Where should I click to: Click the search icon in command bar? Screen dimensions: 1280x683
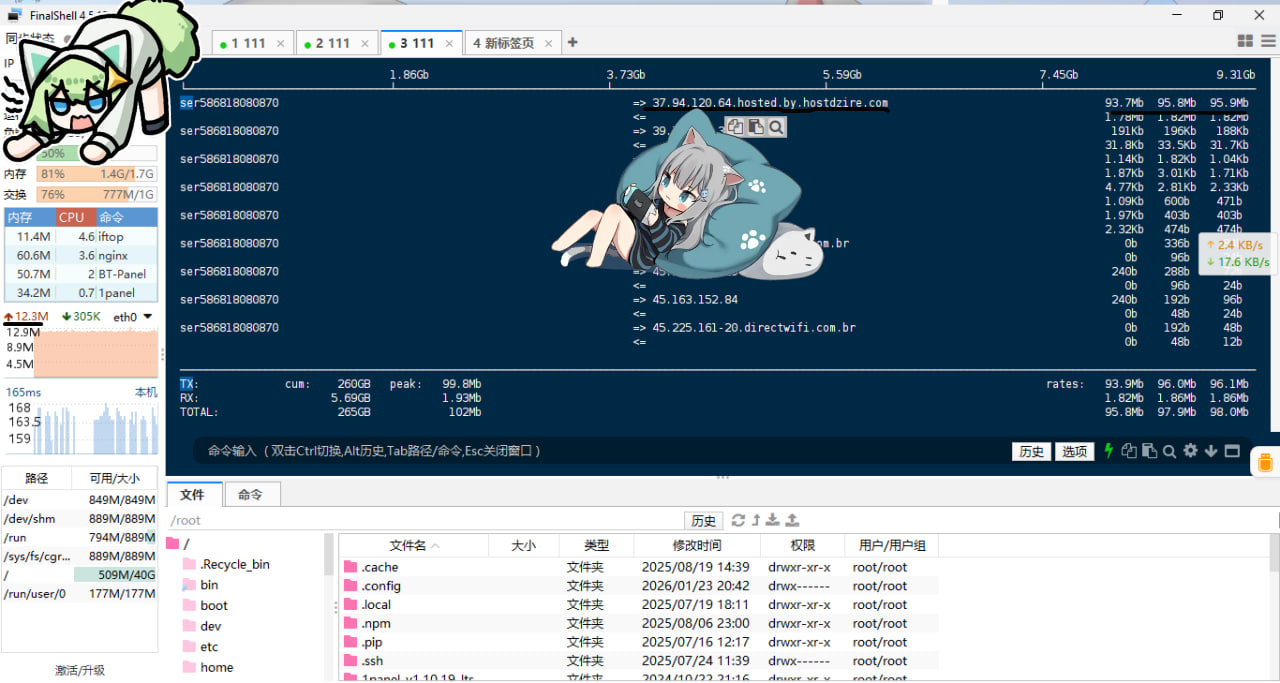1169,451
